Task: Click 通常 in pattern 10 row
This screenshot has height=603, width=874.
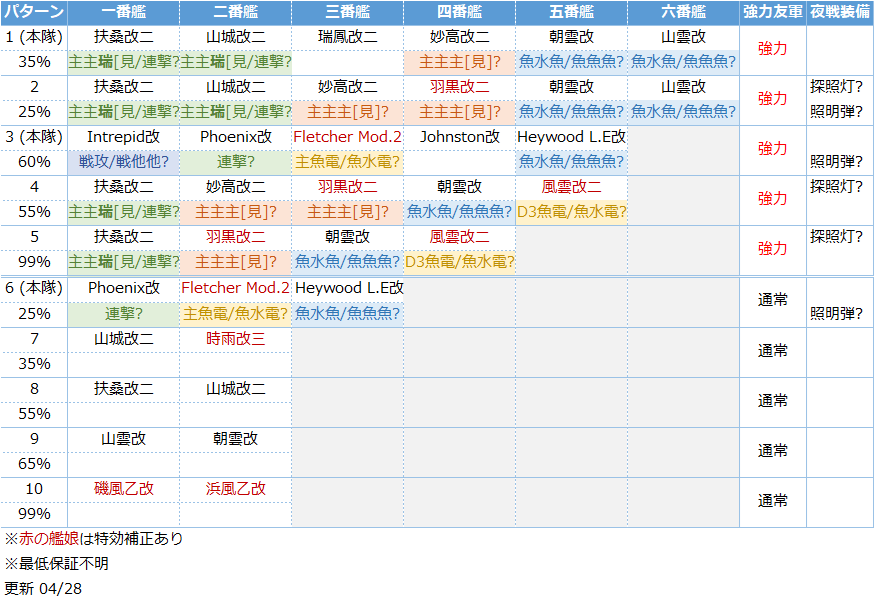Action: pos(773,501)
